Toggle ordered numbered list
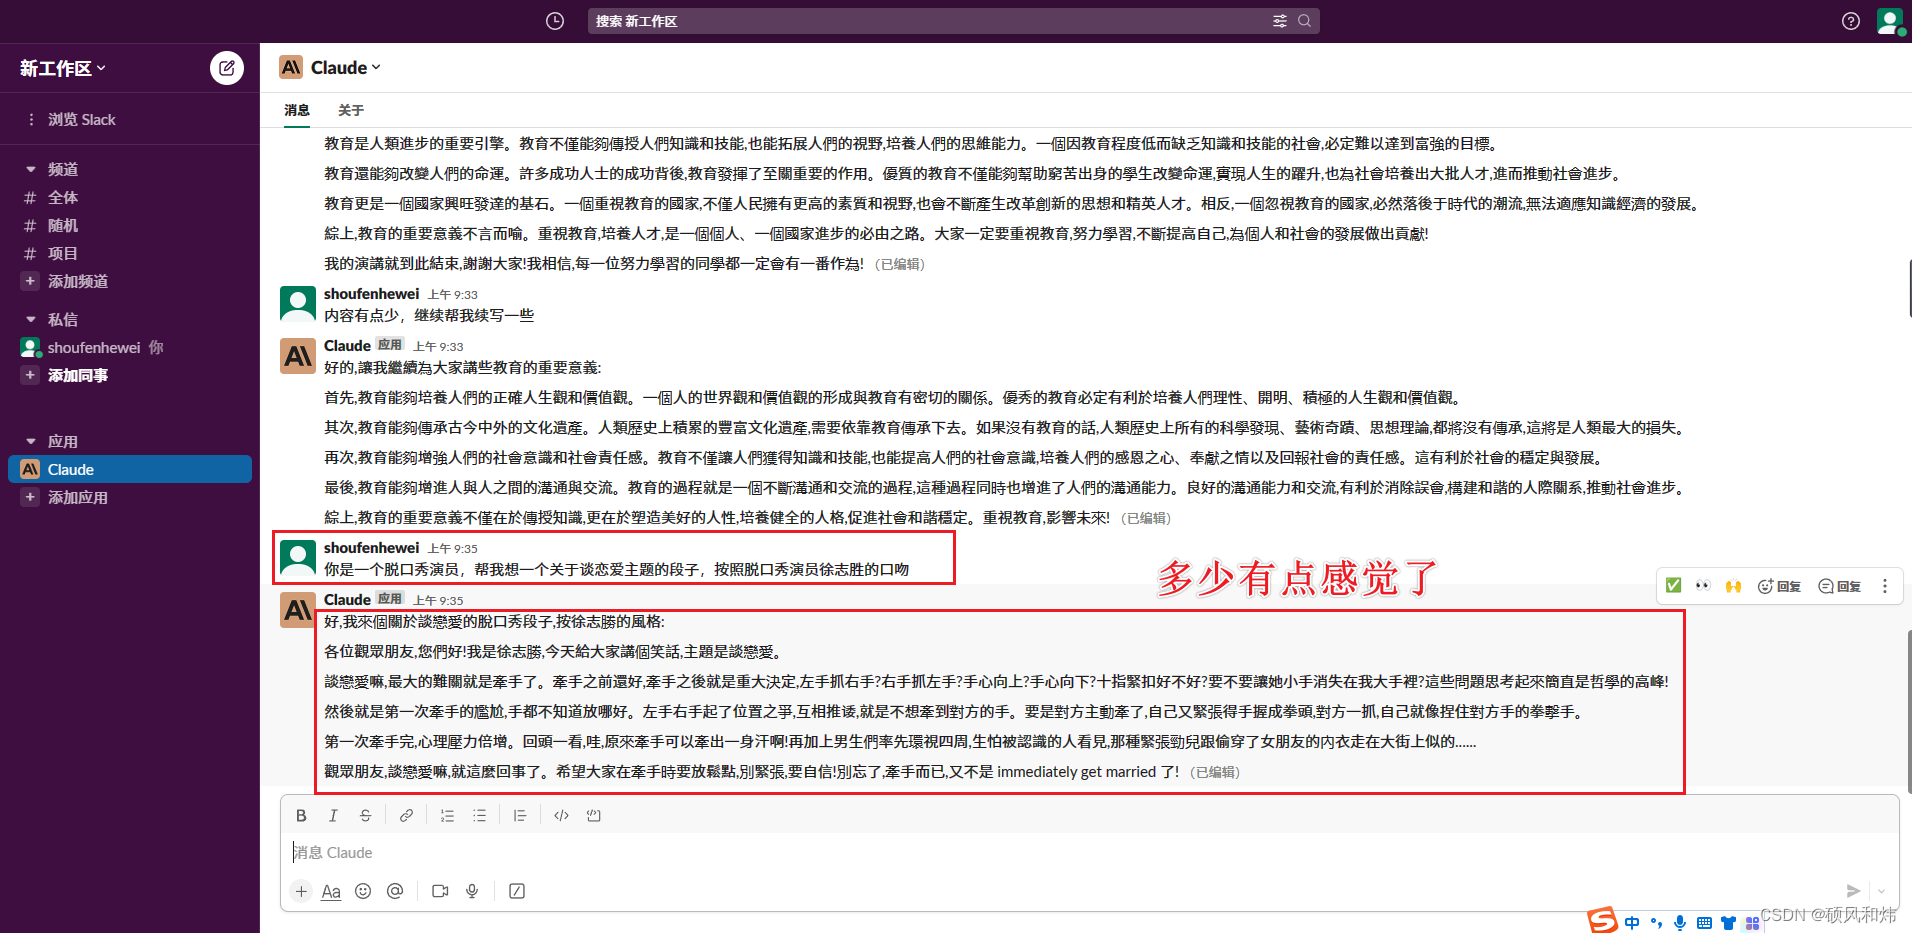This screenshot has width=1912, height=933. (x=447, y=816)
